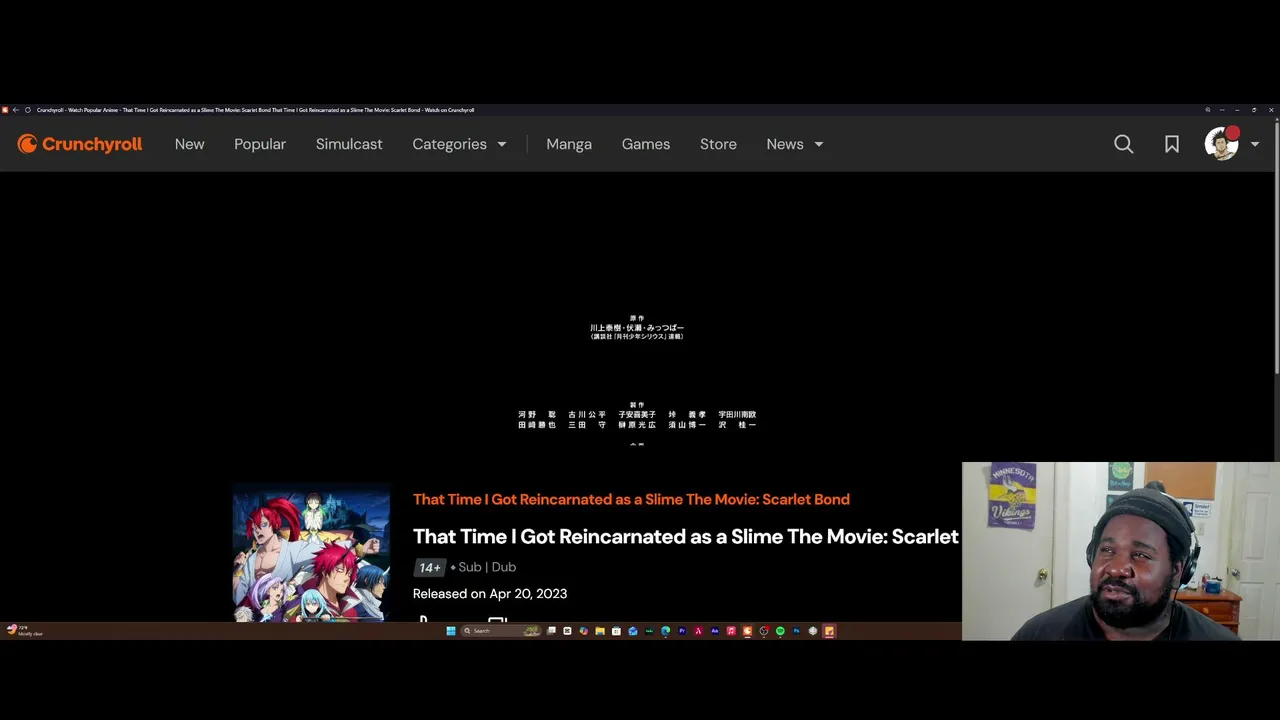Expand the Categories dropdown
Viewport: 1280px width, 720px height.
459,144
